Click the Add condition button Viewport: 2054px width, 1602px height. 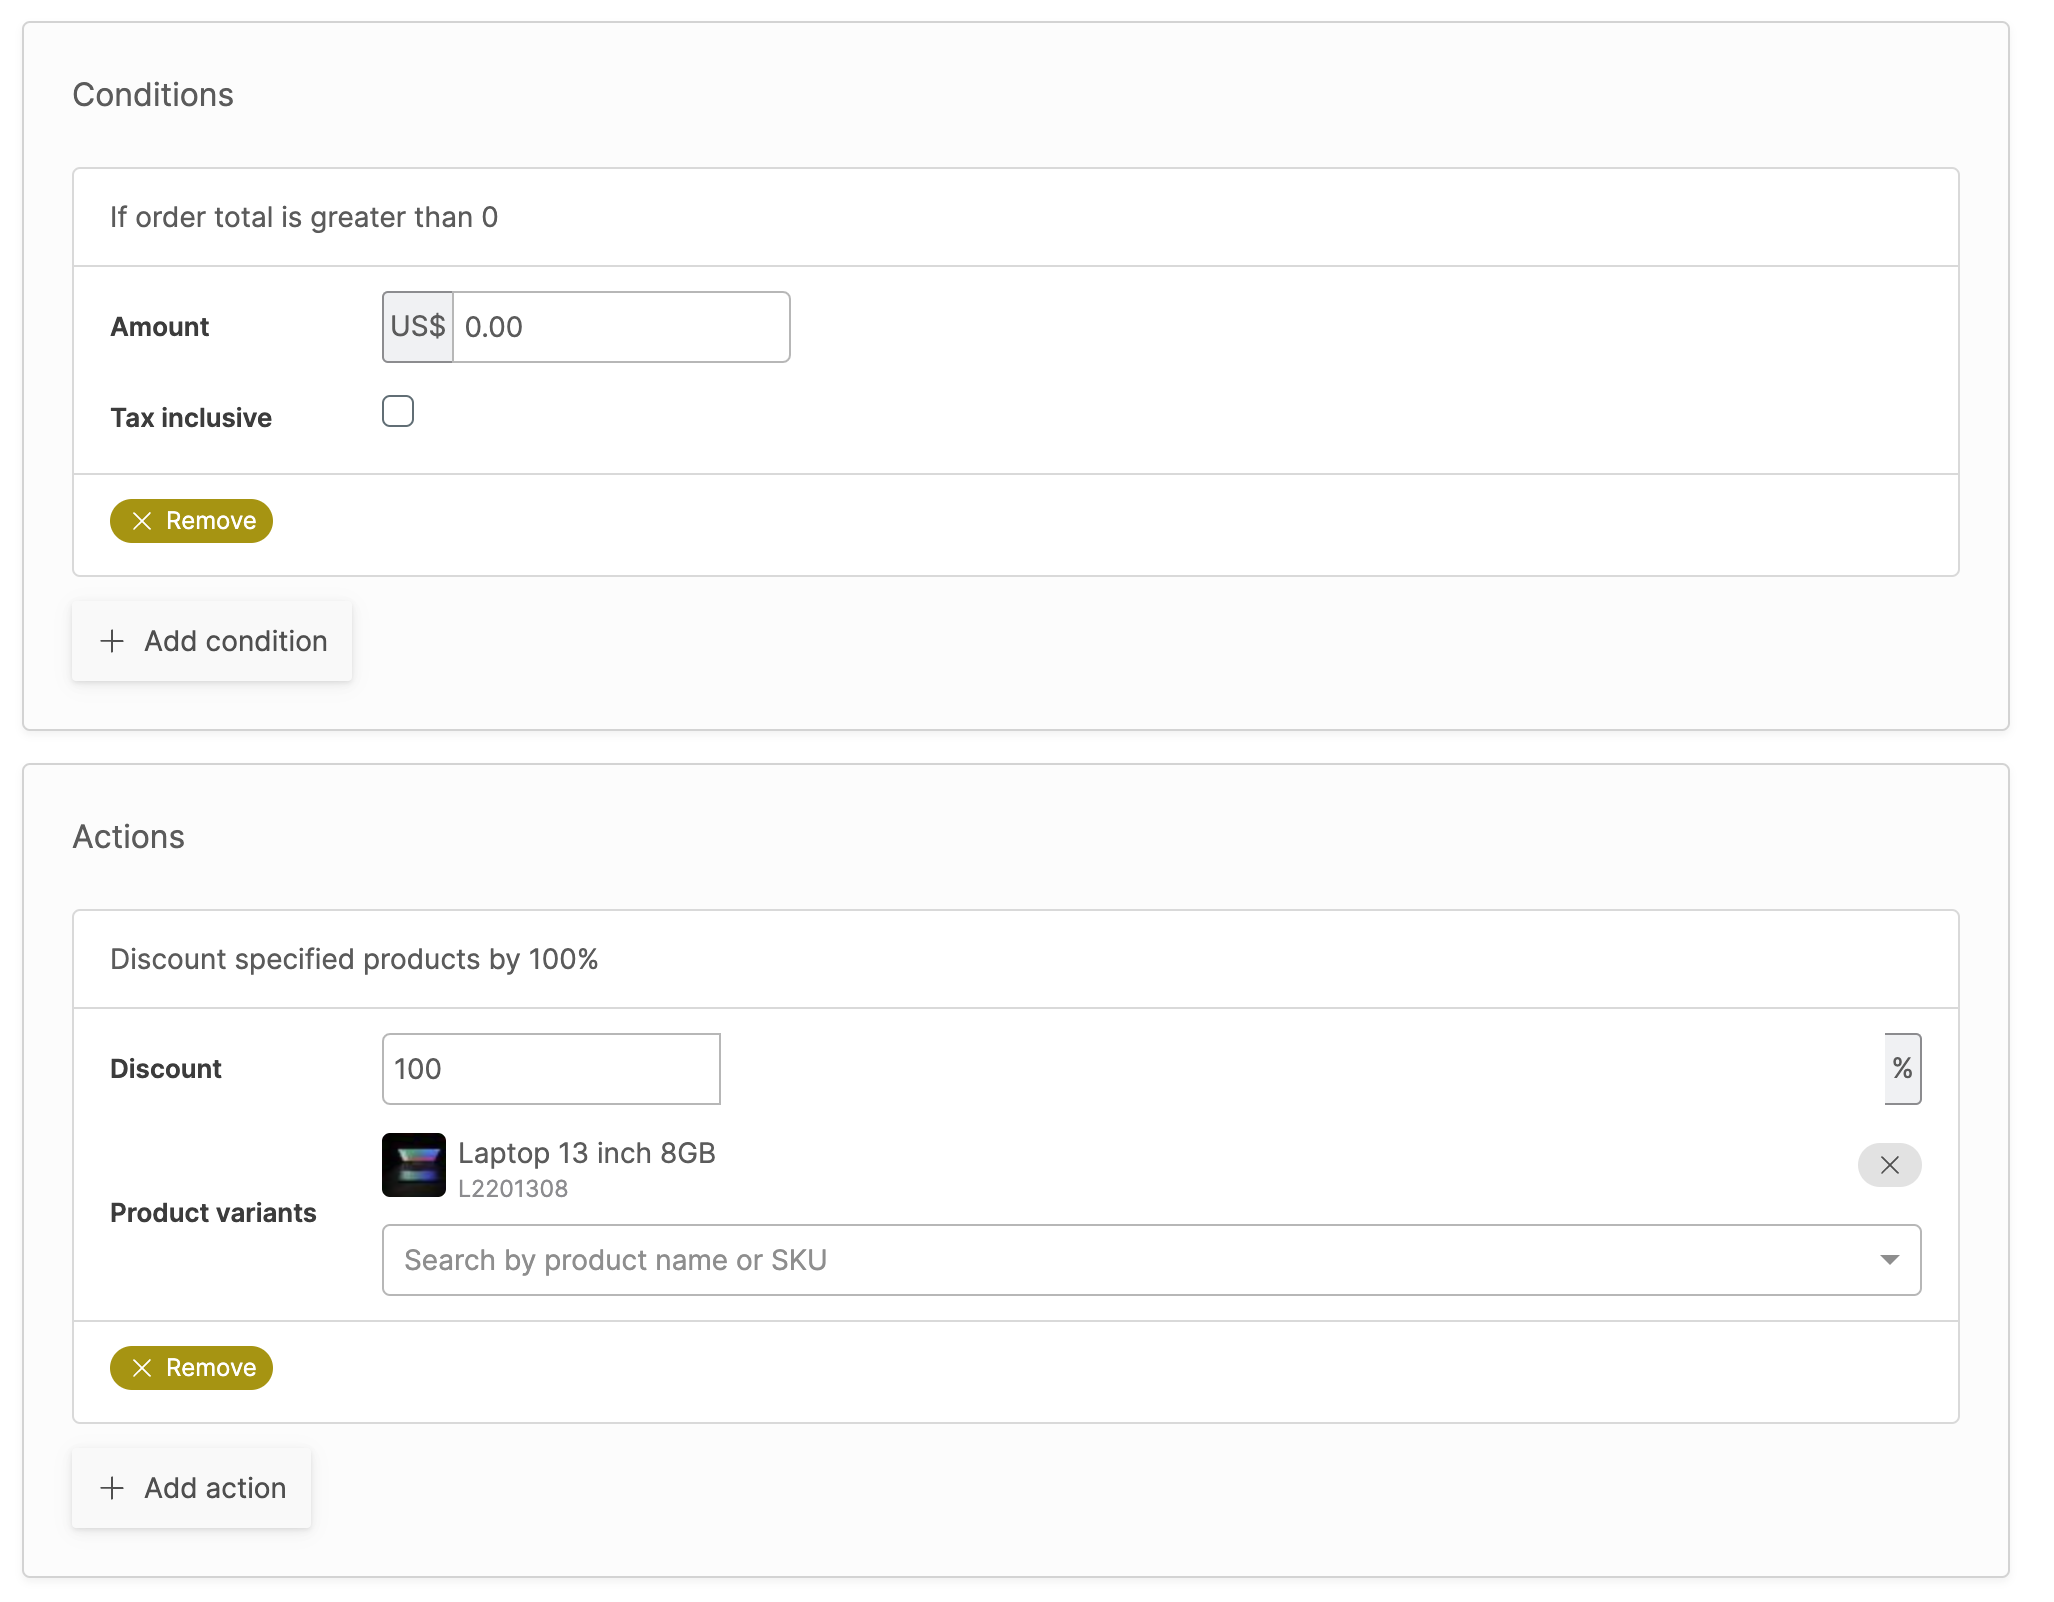pyautogui.click(x=211, y=641)
